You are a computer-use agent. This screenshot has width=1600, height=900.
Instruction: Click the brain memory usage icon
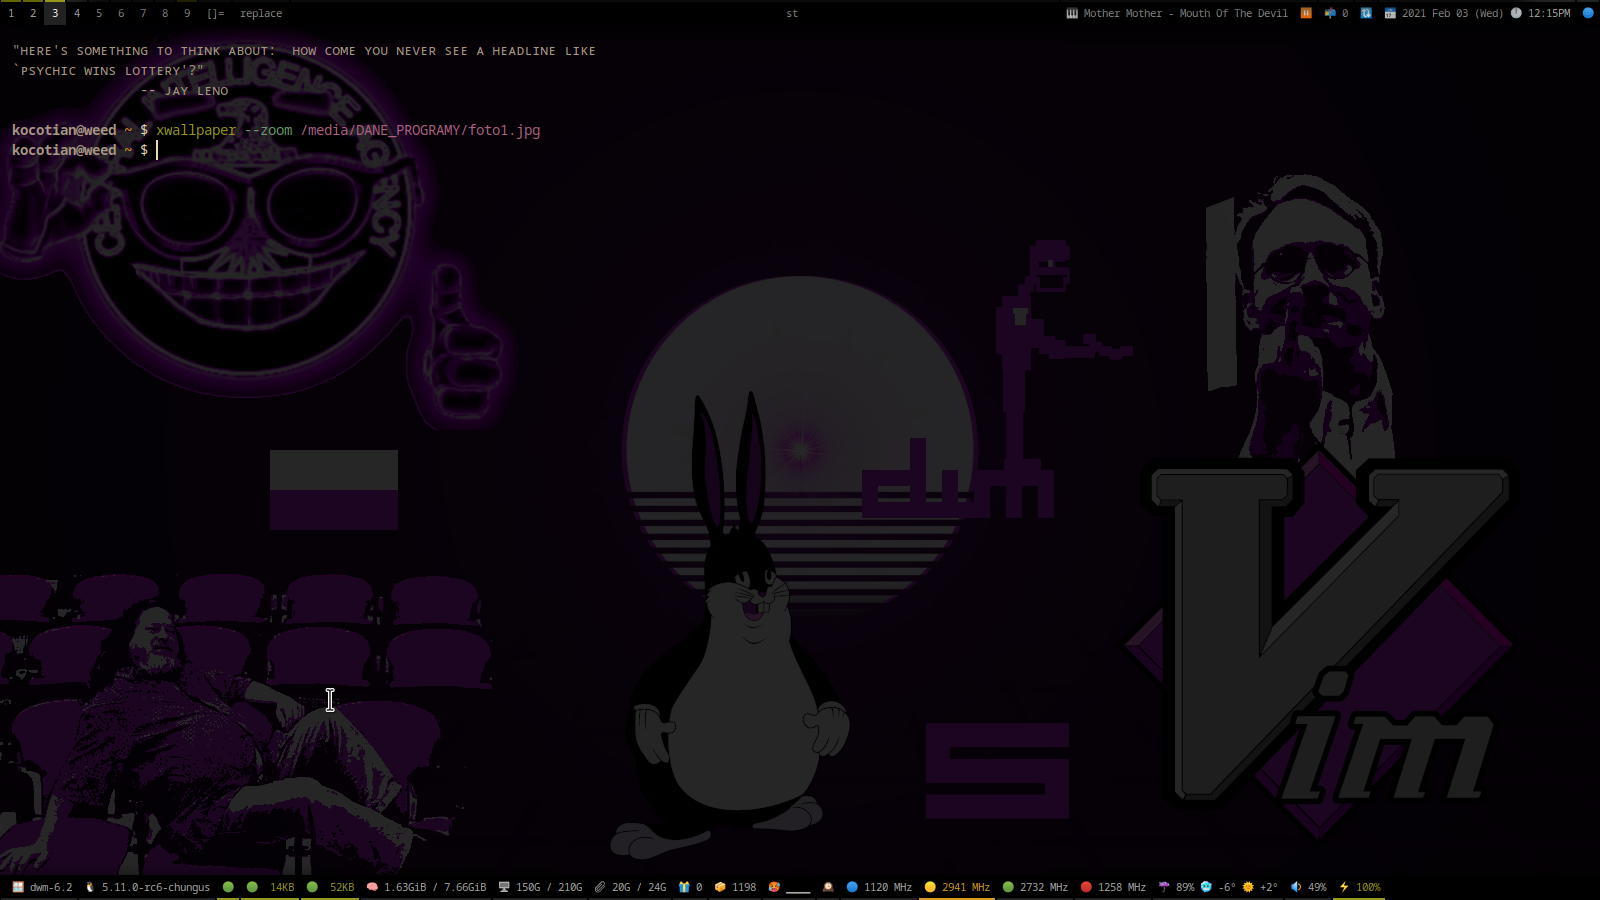pyautogui.click(x=372, y=887)
